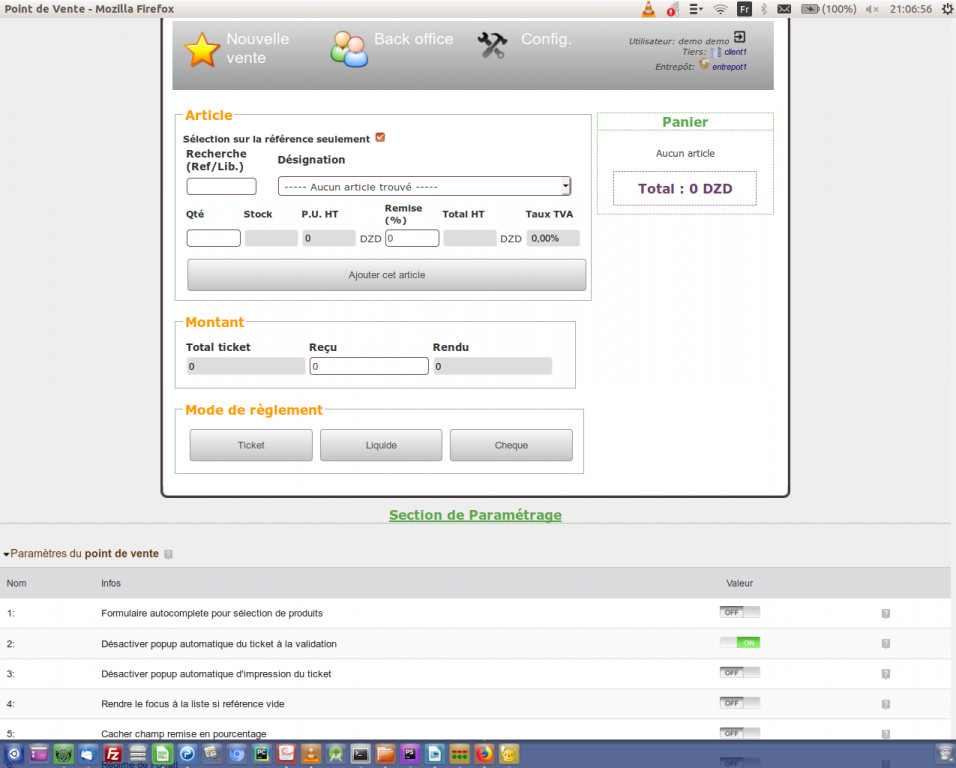Click the logout icon next to demo demo

click(x=739, y=37)
